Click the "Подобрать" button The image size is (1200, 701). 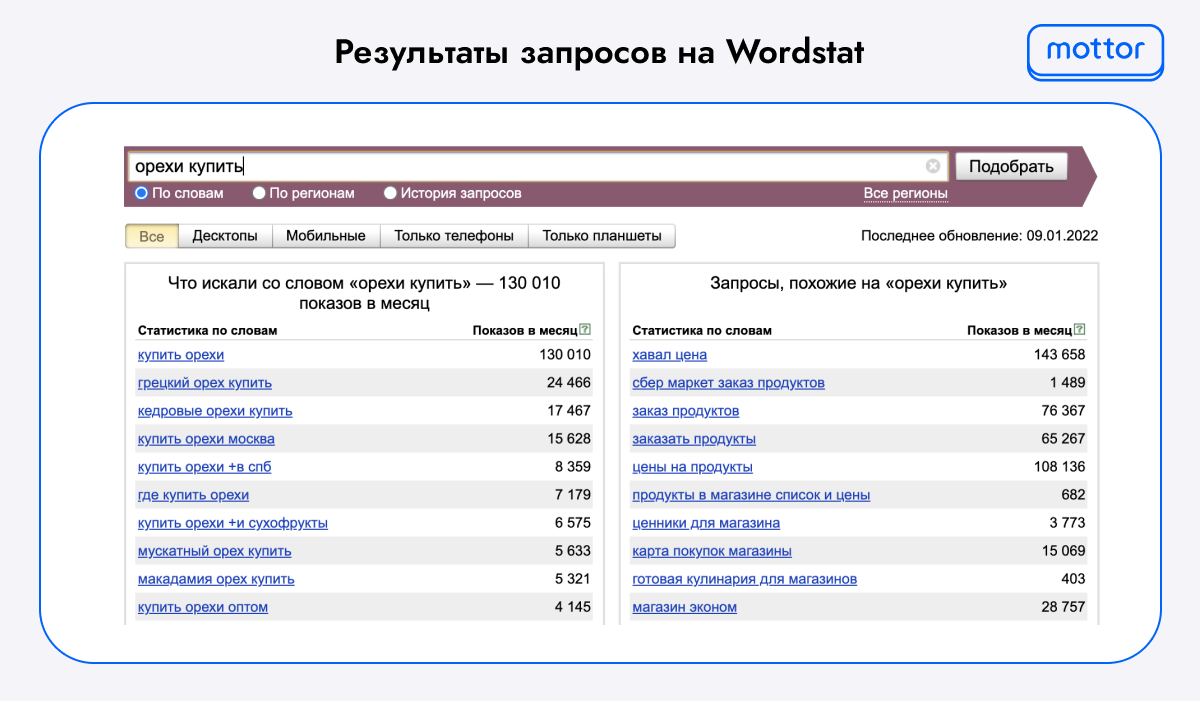(x=1011, y=166)
